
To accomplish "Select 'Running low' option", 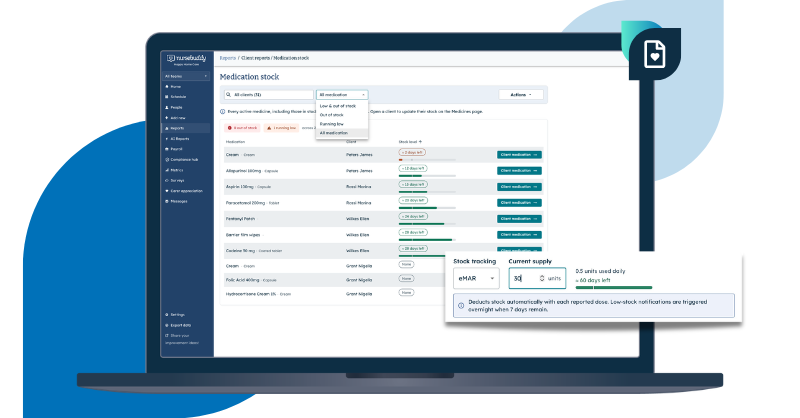I will coord(342,124).
